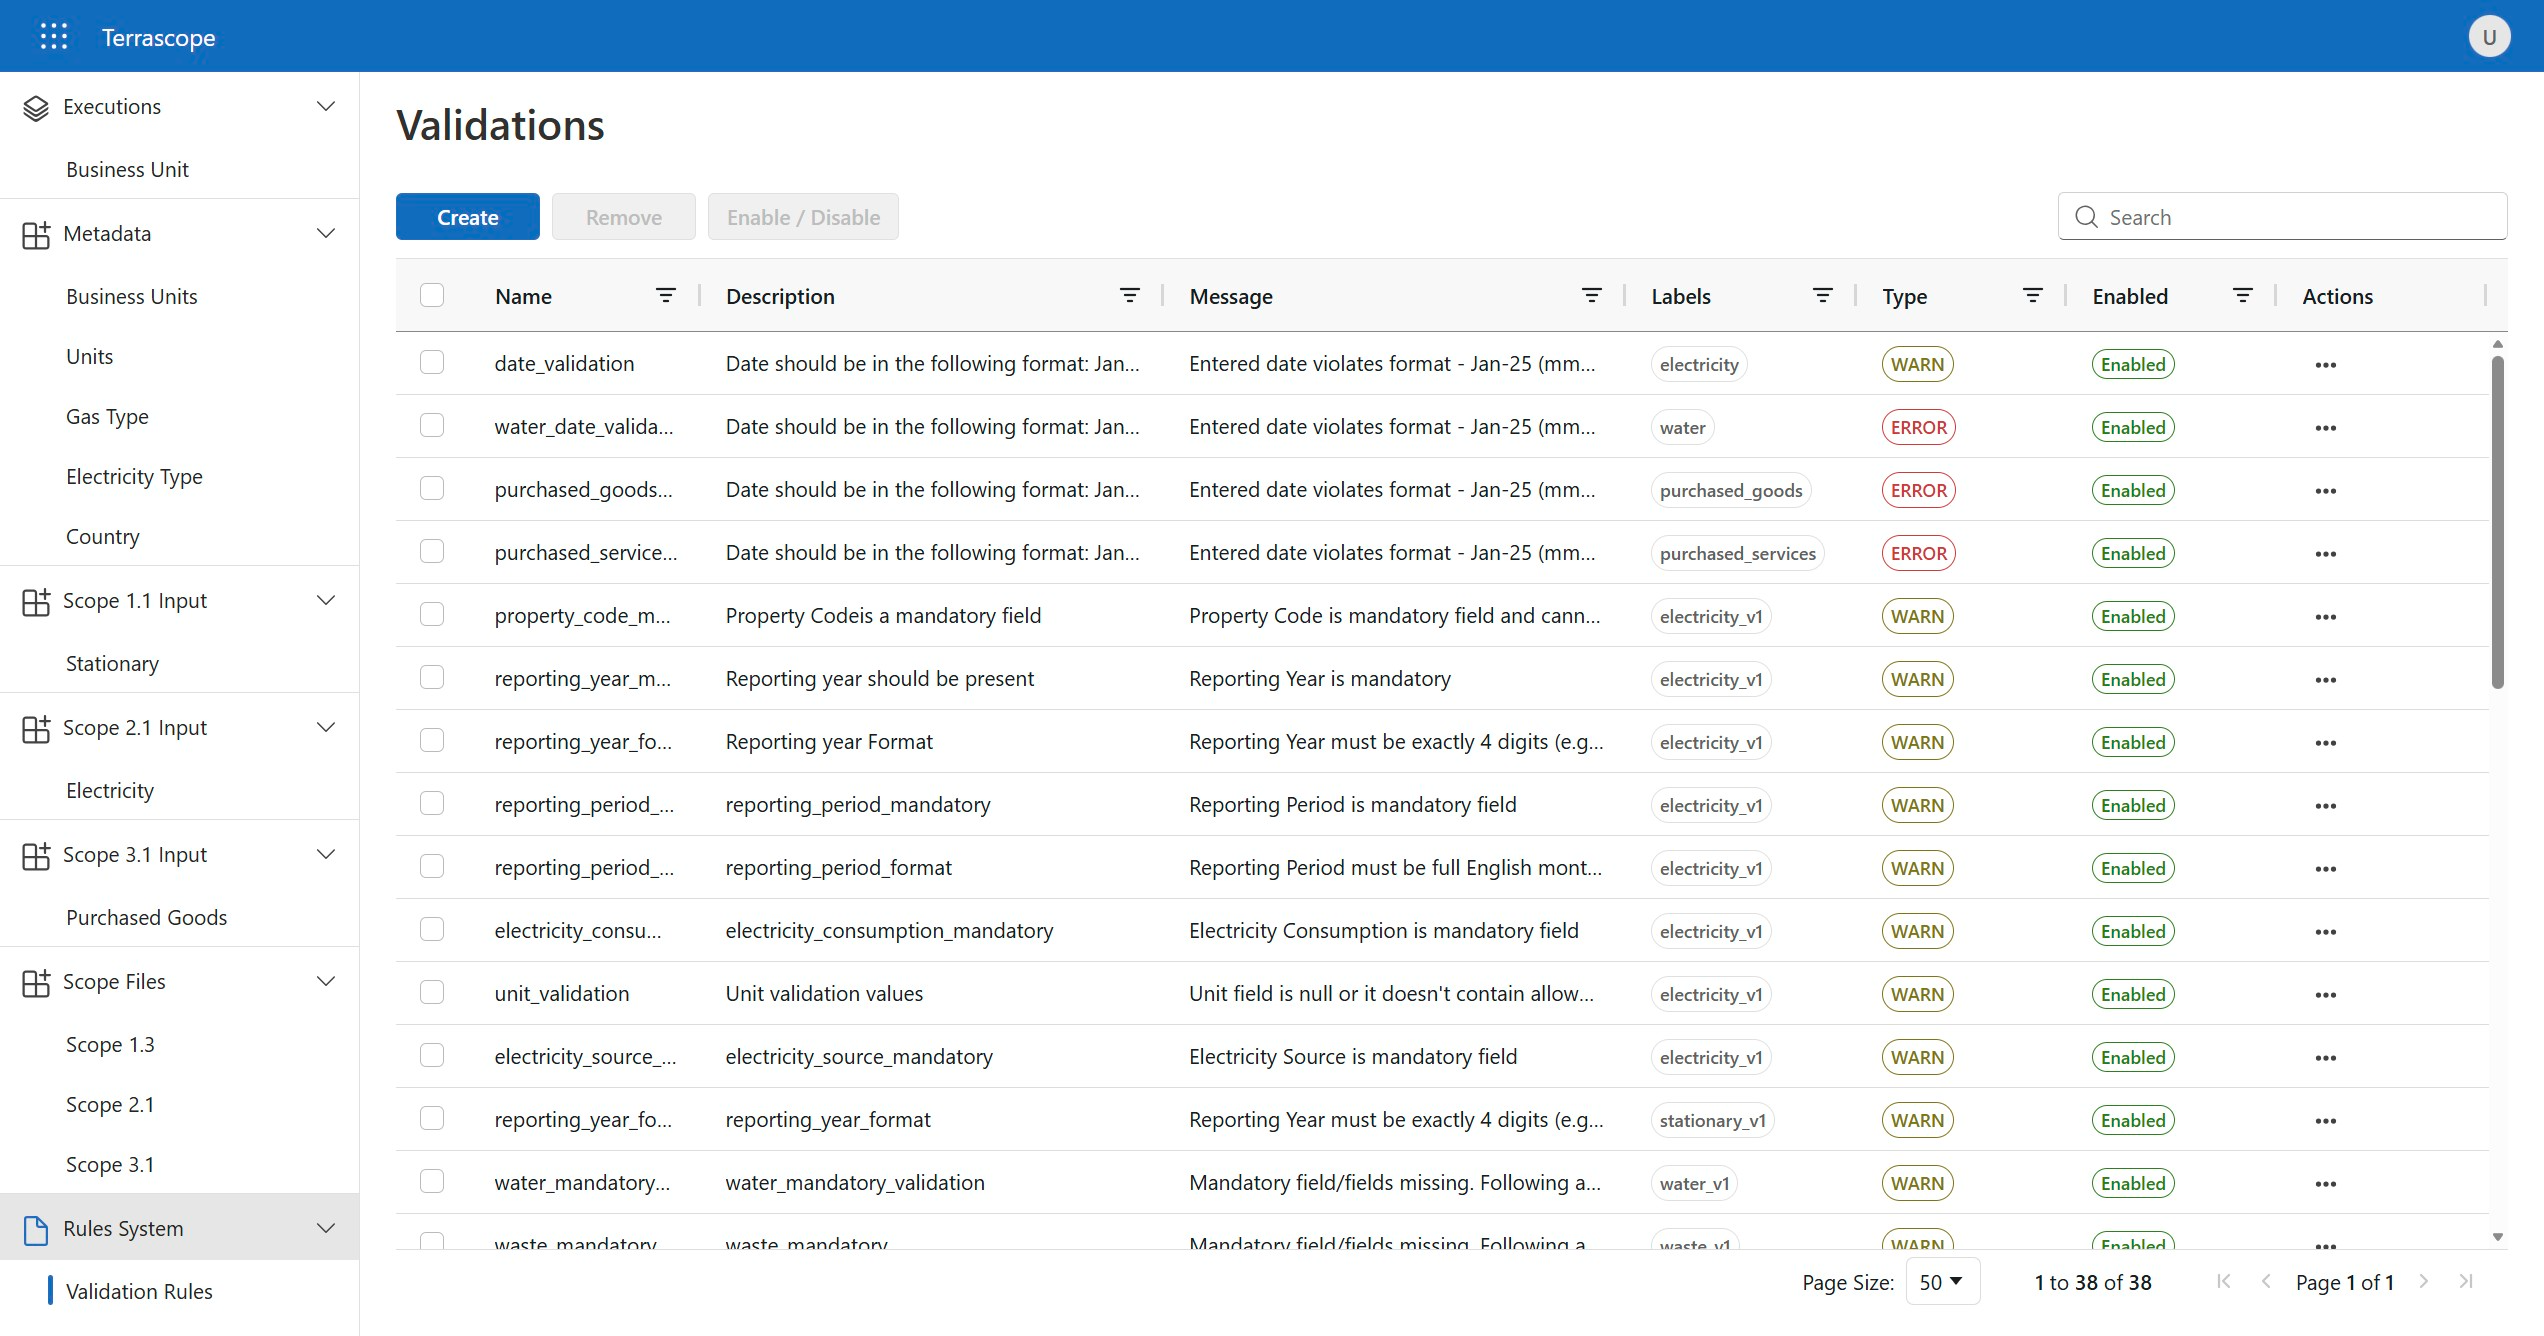Open Validation Rules sidebar item
The height and width of the screenshot is (1336, 2544).
[139, 1292]
